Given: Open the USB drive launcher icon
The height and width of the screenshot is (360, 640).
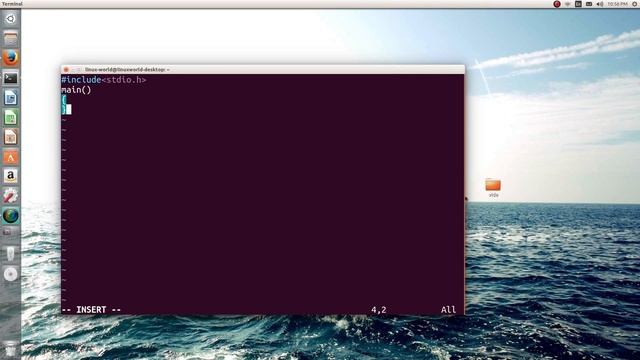Looking at the screenshot, I should [11, 254].
